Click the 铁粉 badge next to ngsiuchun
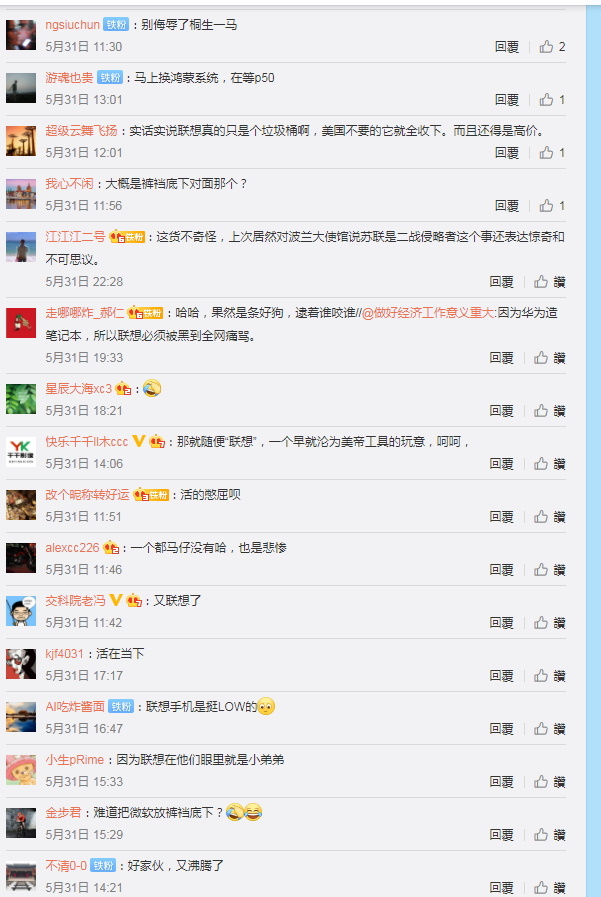Image resolution: width=601 pixels, height=897 pixels. coord(116,25)
